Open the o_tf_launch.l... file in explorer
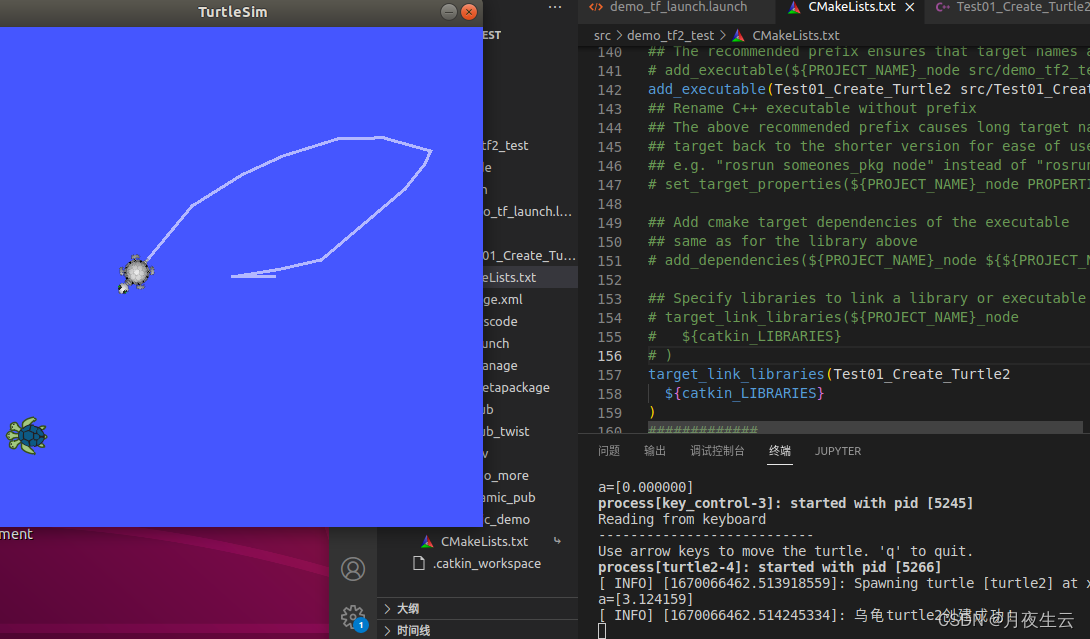1090x639 pixels. 527,211
